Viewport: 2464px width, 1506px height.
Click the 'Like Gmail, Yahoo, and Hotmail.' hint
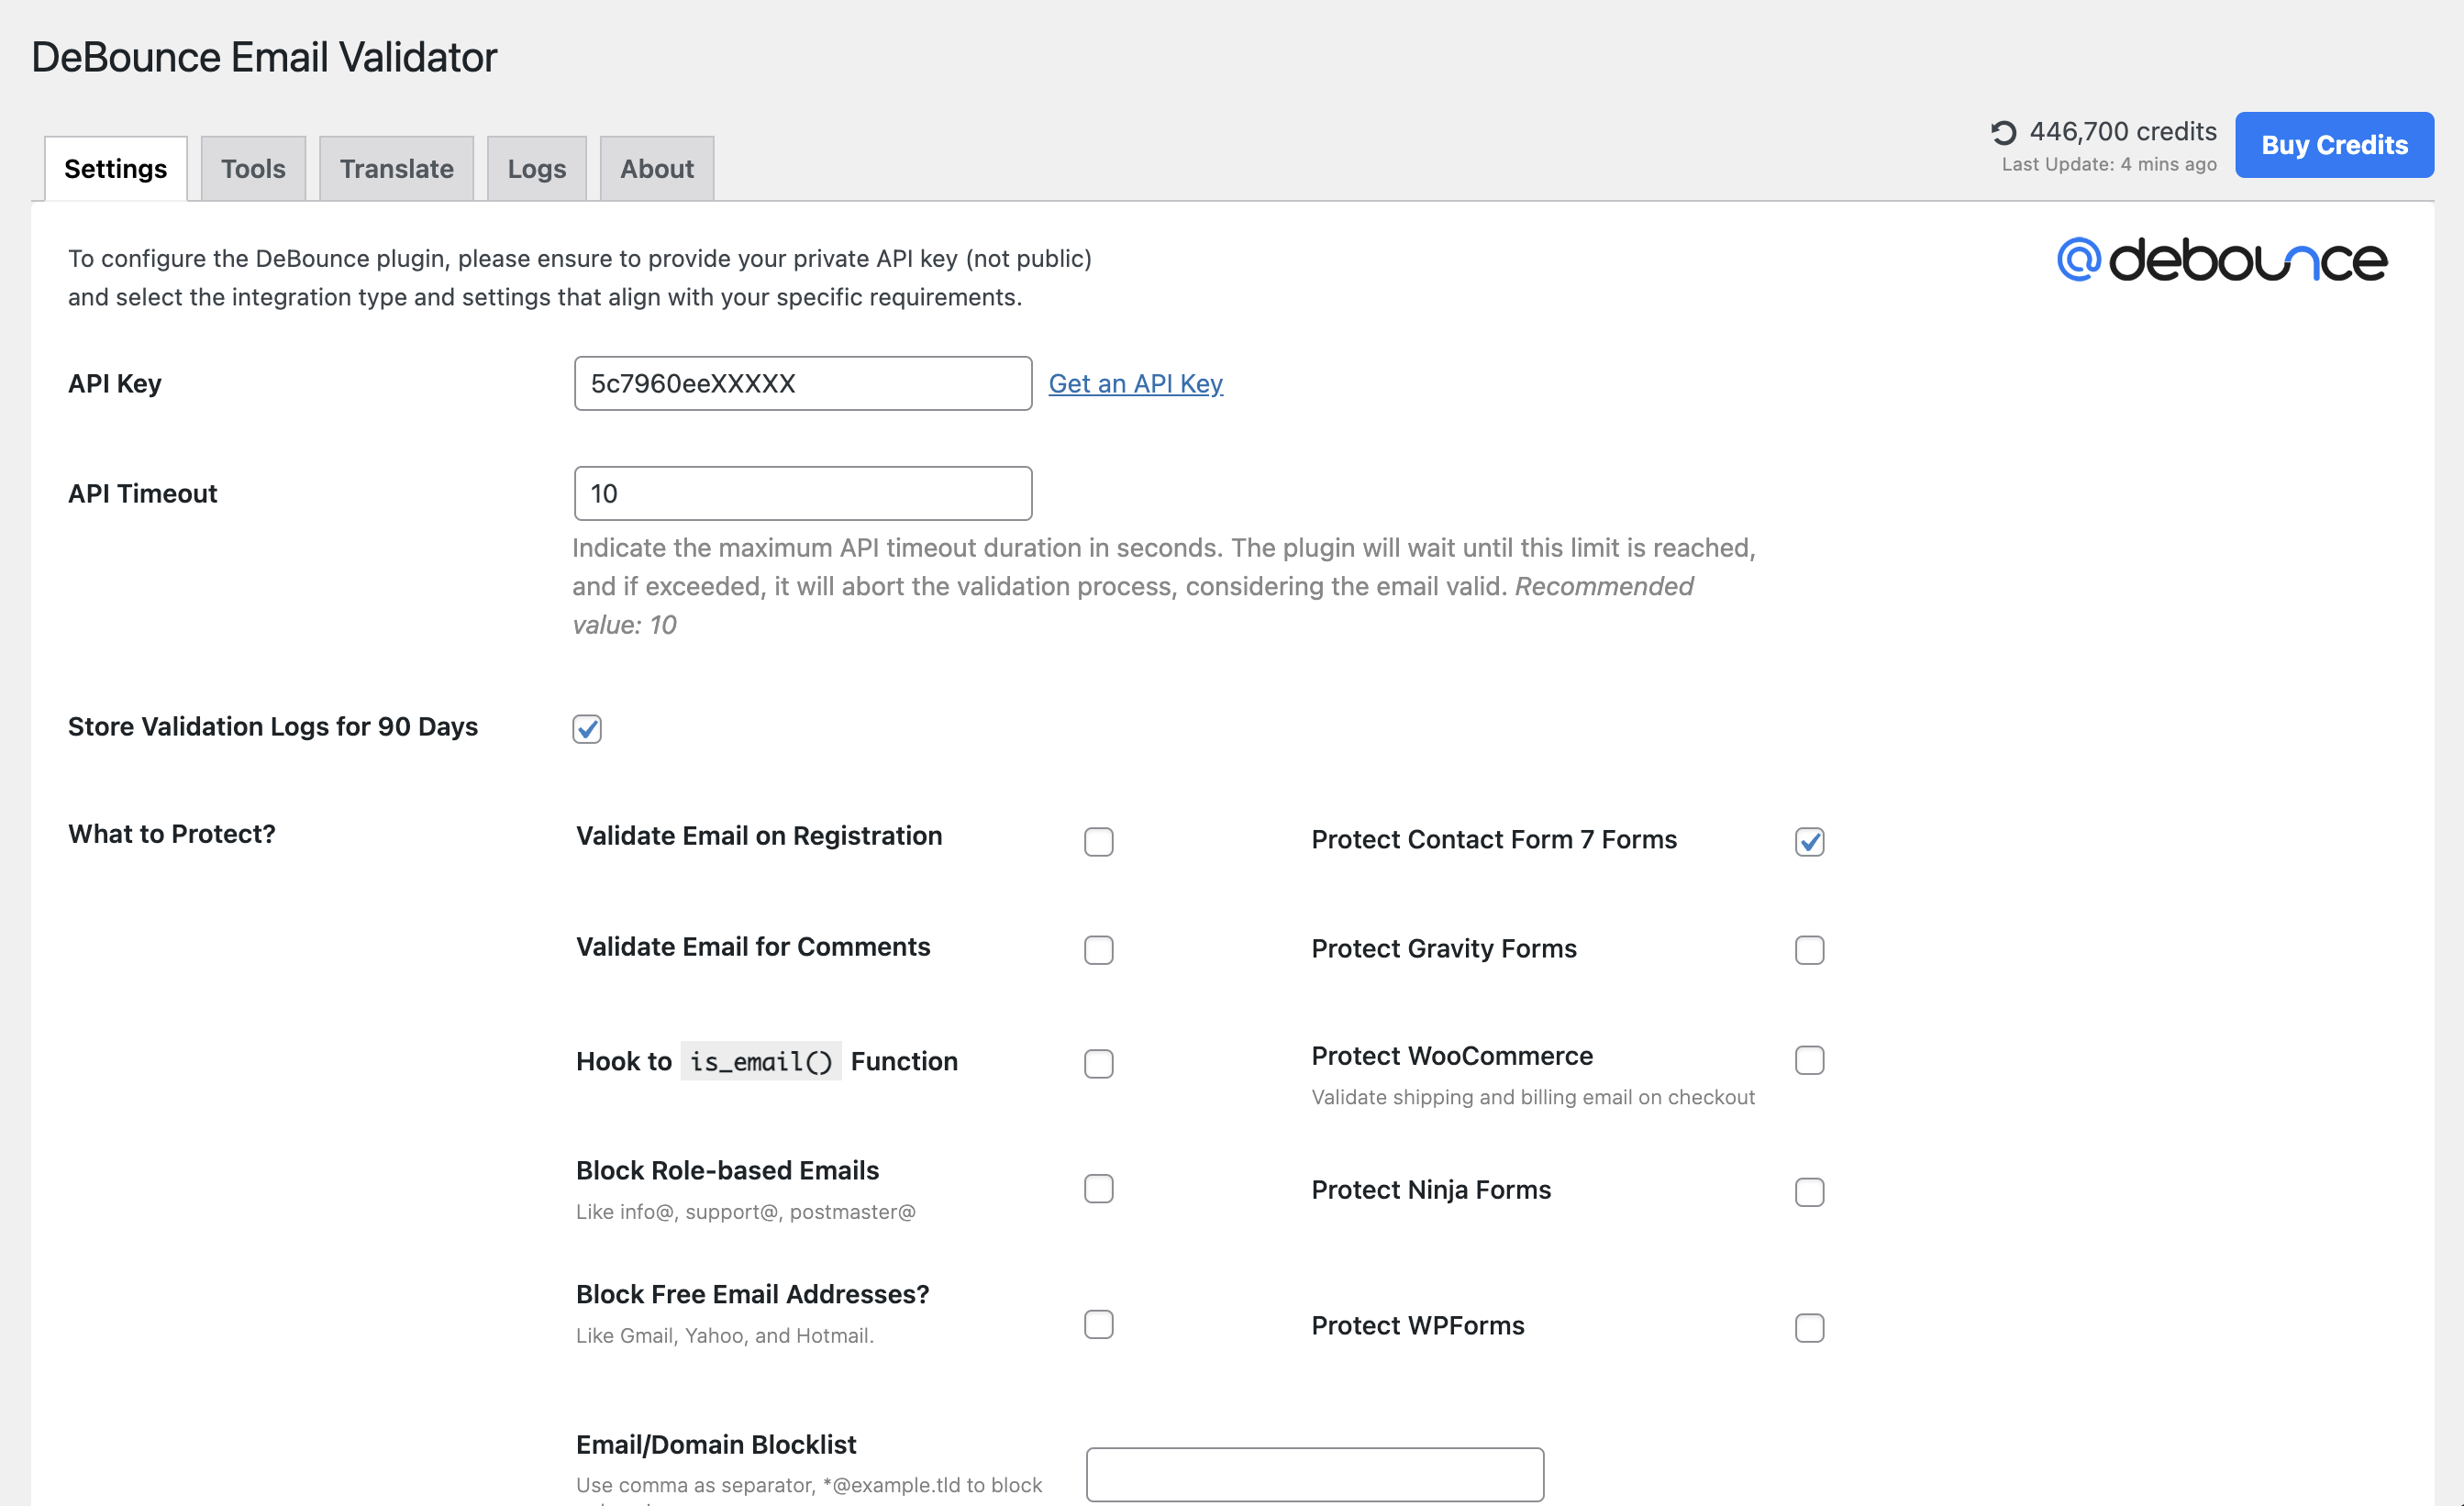(725, 1336)
